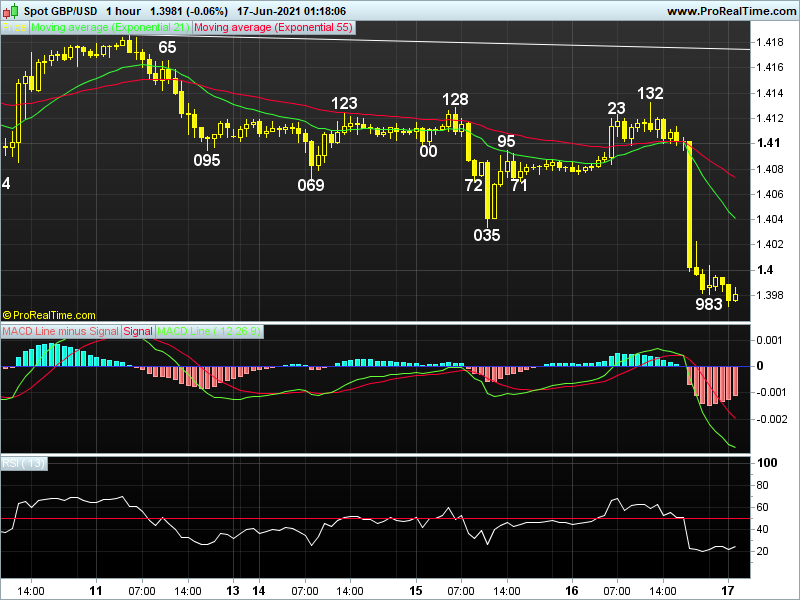
Task: Click the 983 low annotation
Action: pos(709,305)
